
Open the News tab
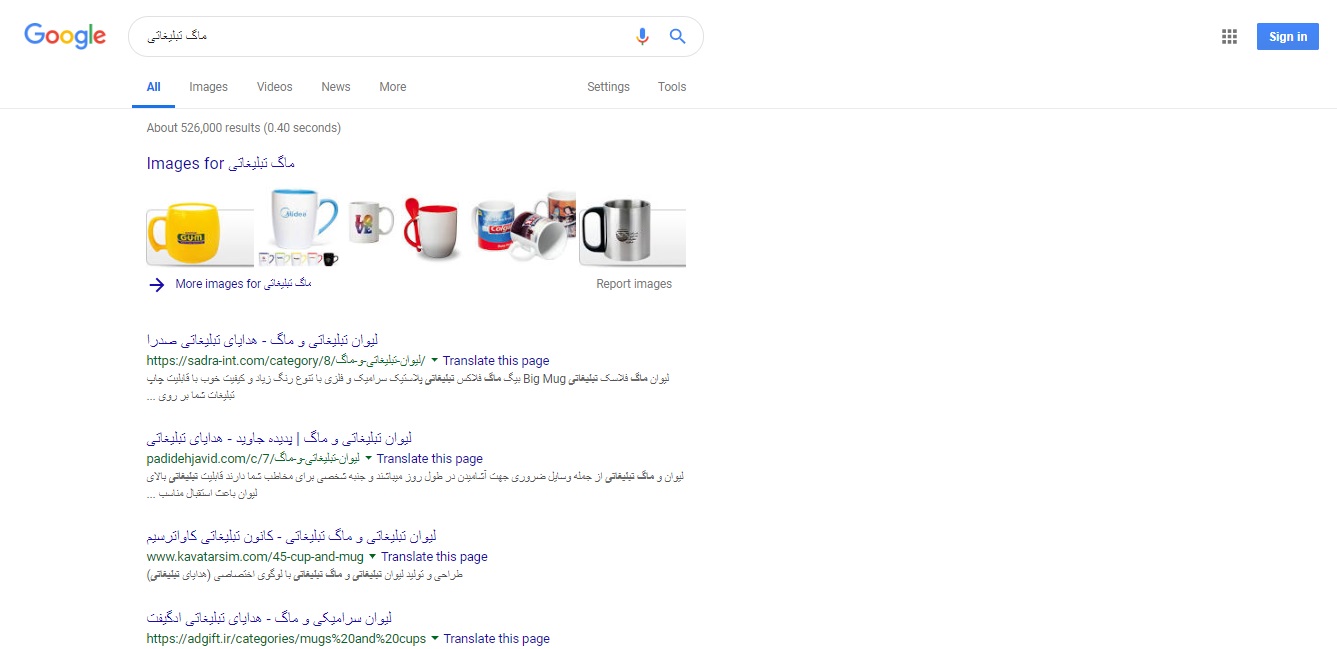click(x=336, y=87)
